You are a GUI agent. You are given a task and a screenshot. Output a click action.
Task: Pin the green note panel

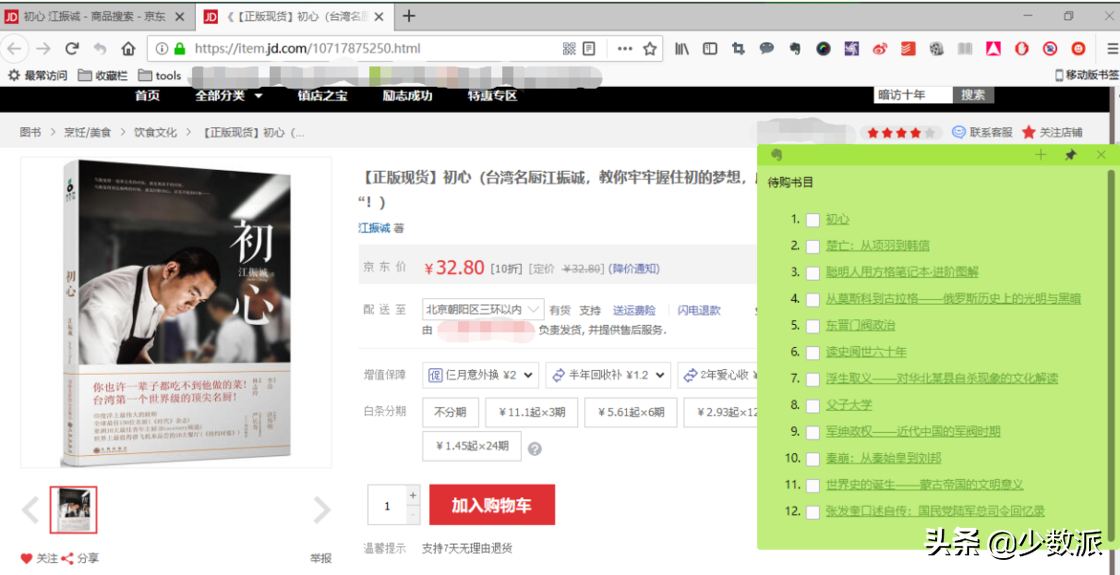coord(1070,154)
